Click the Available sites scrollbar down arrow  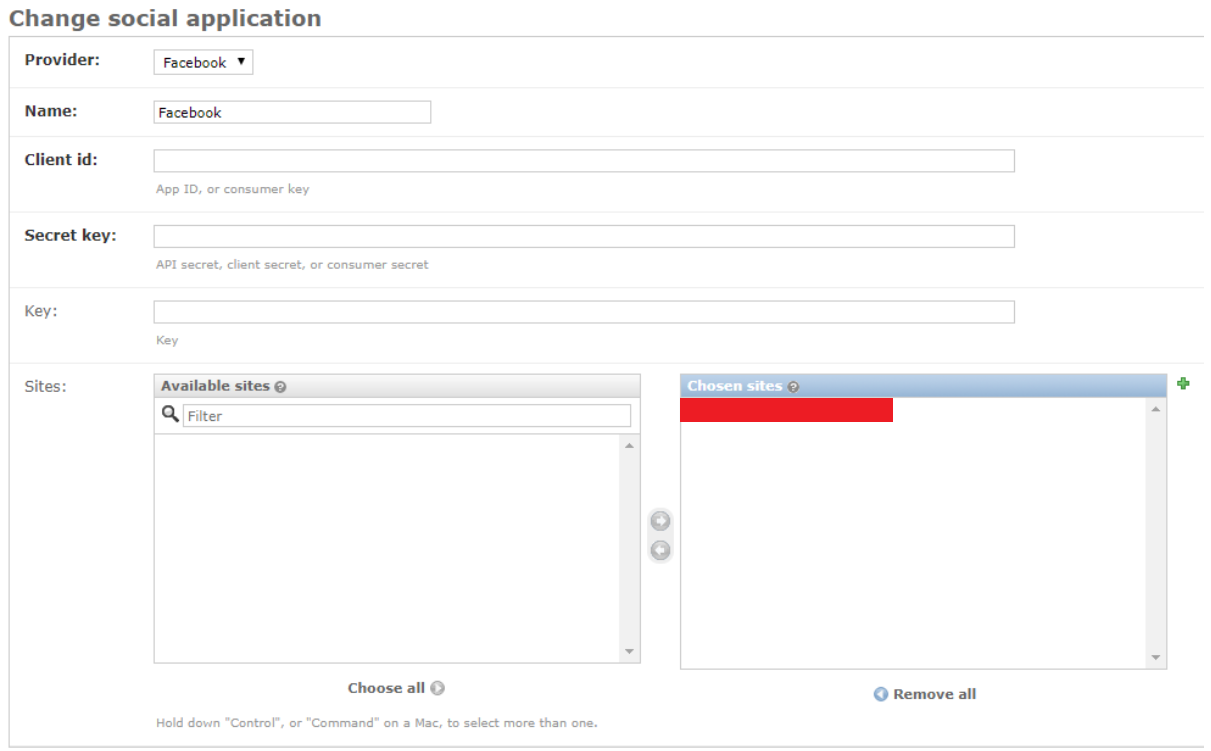tap(630, 652)
